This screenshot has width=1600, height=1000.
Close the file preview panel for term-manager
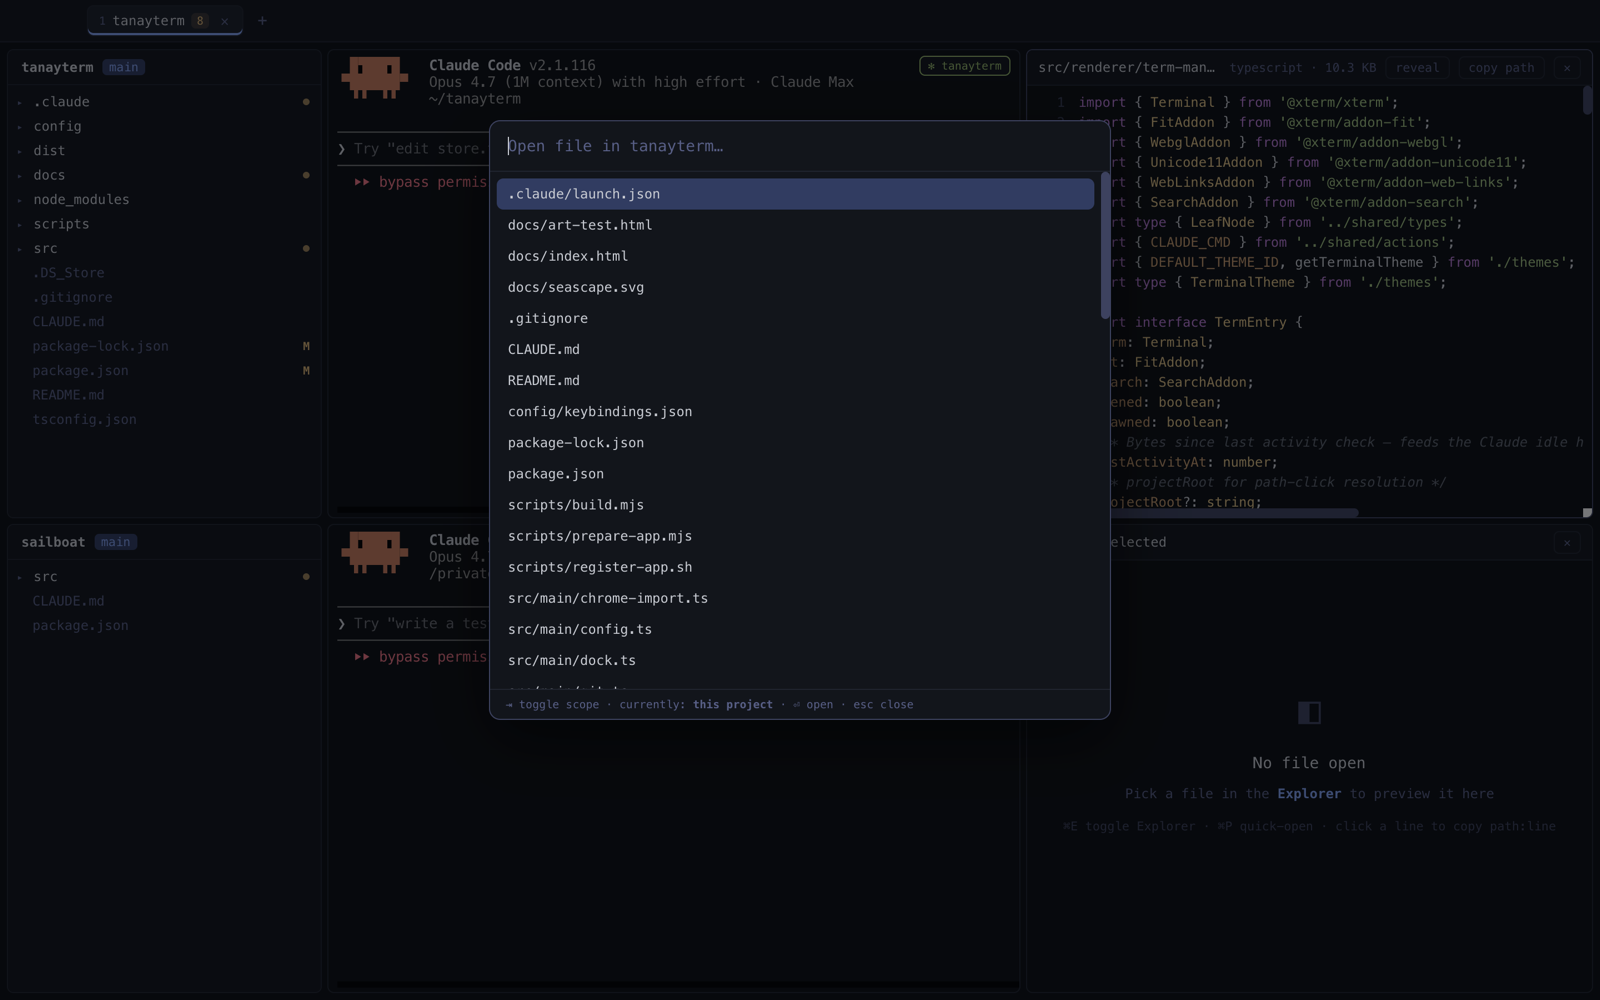tap(1567, 68)
